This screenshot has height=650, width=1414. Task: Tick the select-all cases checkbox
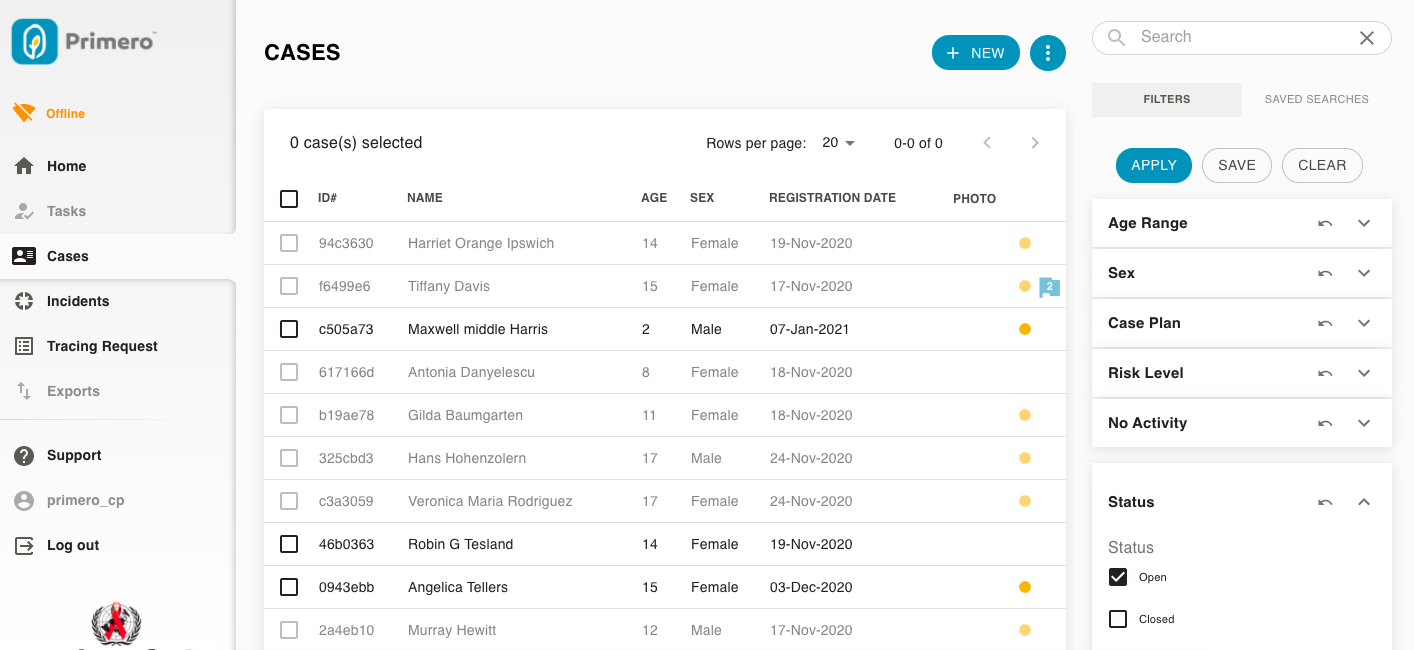click(x=289, y=199)
